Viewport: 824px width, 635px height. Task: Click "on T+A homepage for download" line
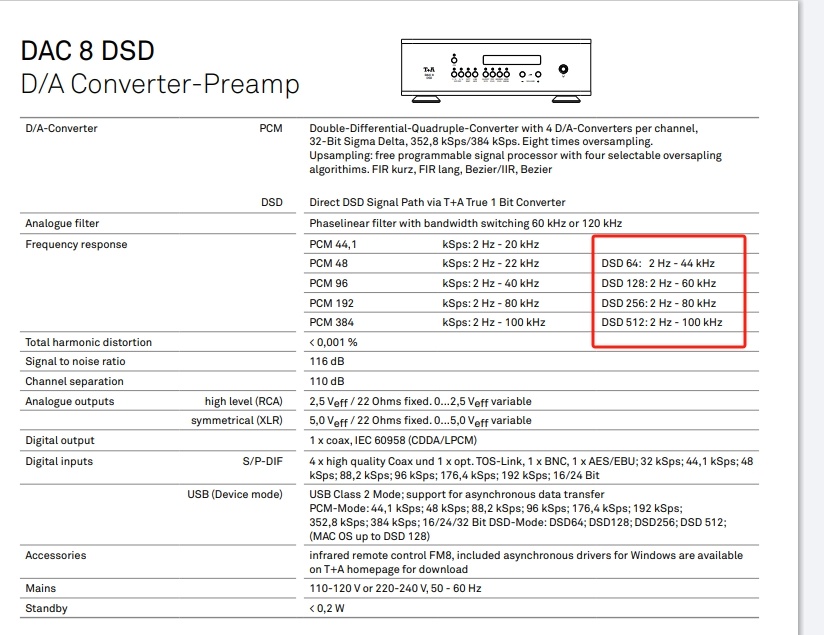click(x=388, y=570)
